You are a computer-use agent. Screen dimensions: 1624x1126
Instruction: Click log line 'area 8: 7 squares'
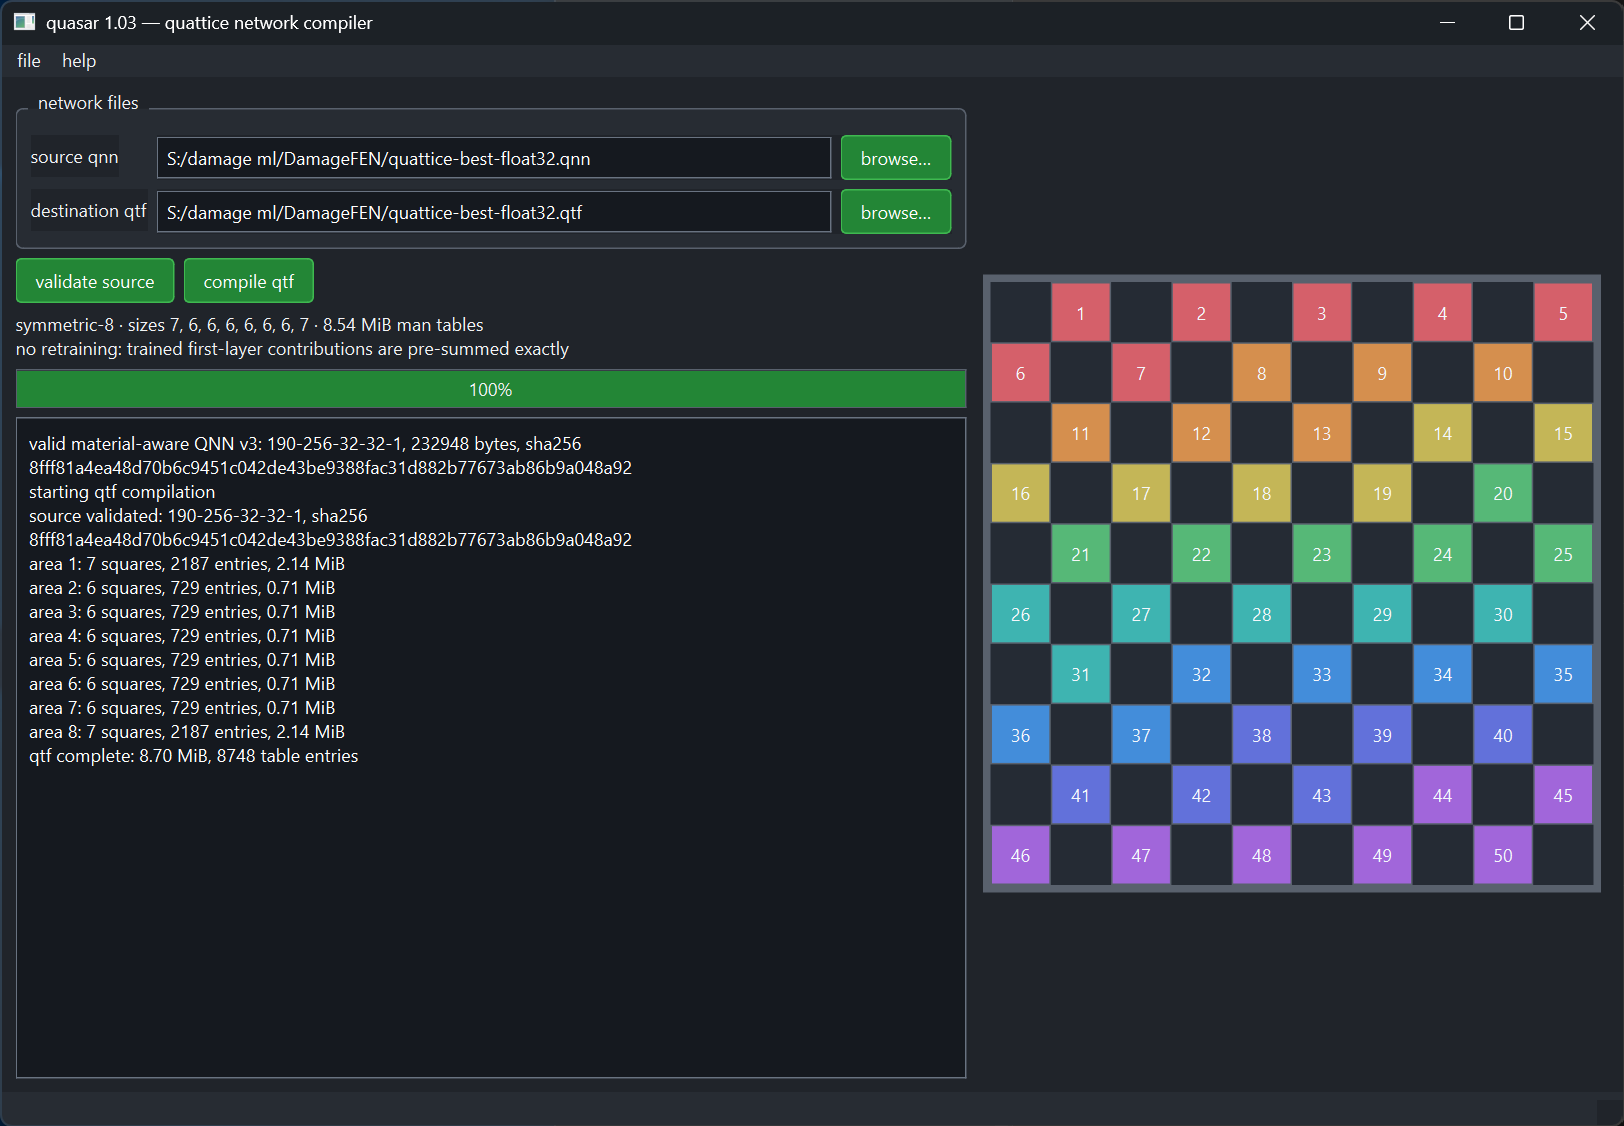pos(187,732)
